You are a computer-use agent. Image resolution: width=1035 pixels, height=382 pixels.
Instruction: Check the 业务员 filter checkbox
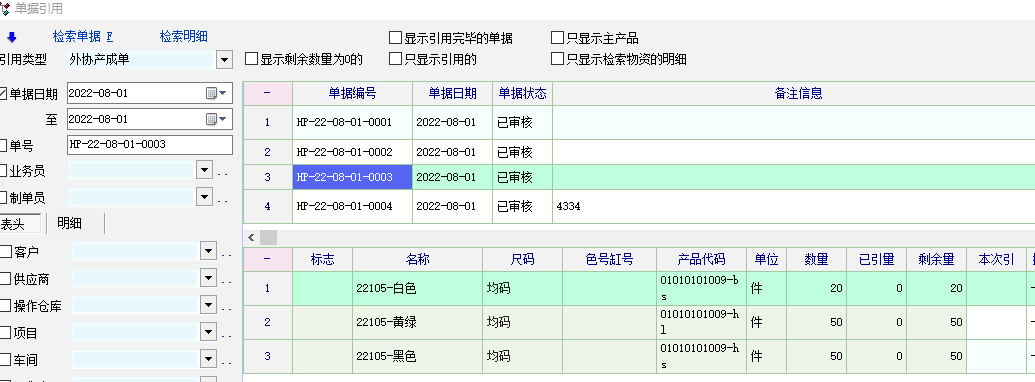click(3, 171)
